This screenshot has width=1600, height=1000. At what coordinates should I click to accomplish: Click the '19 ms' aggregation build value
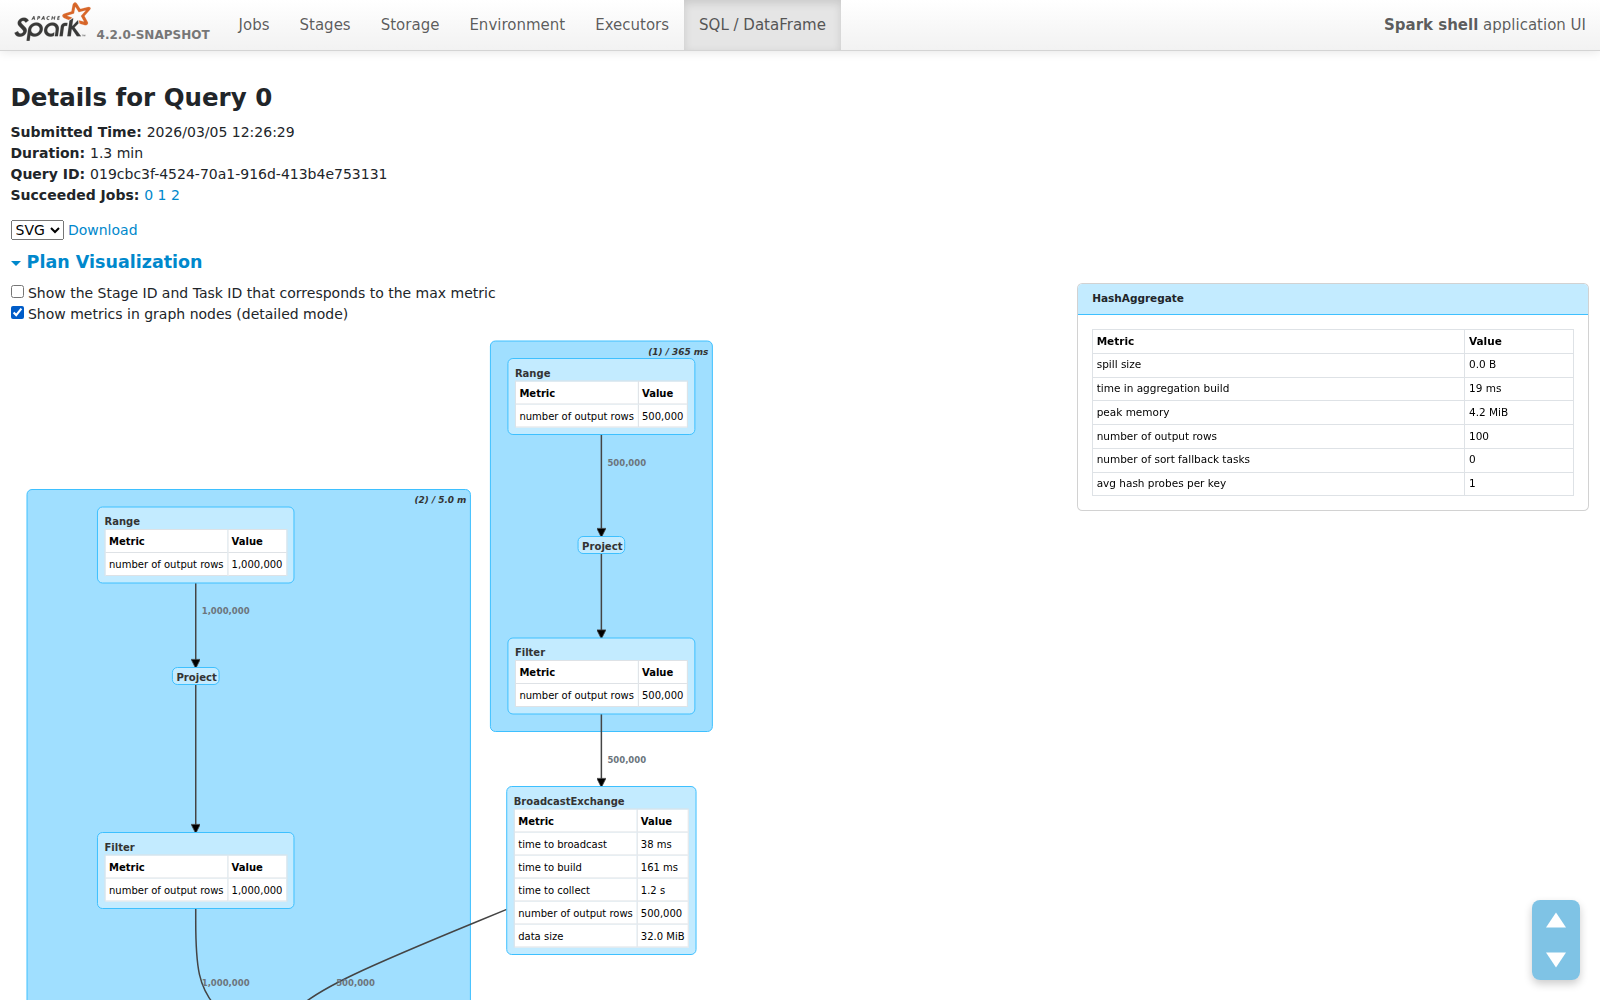click(1485, 389)
